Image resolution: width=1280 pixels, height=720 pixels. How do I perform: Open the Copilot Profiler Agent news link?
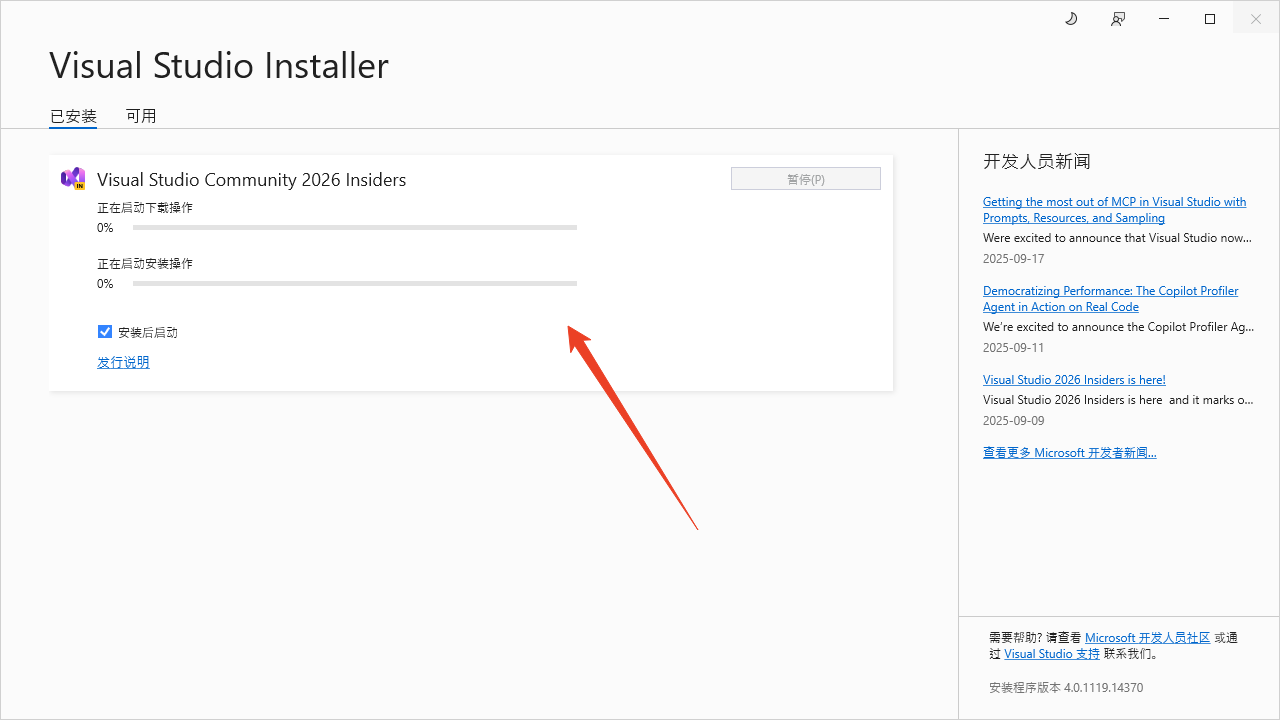coord(1110,299)
